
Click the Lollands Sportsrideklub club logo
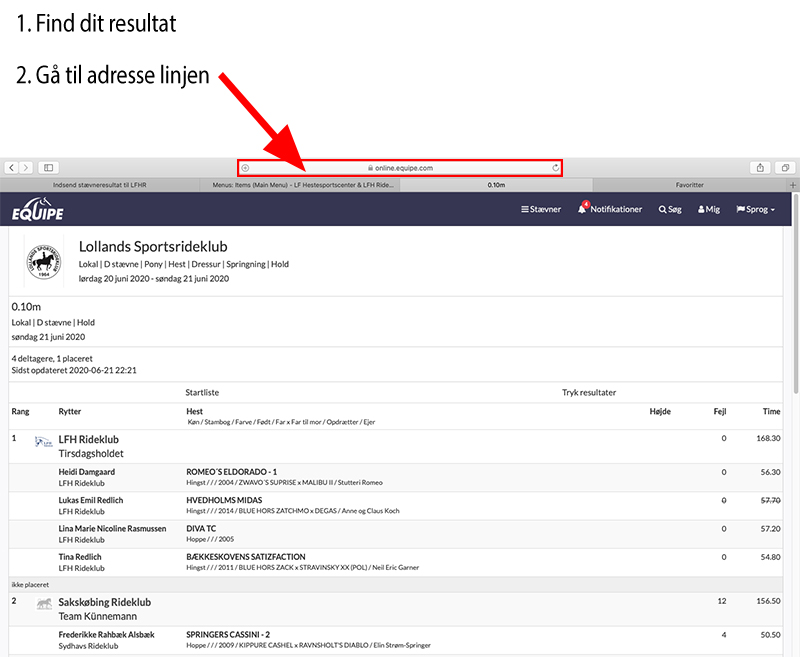pos(44,262)
